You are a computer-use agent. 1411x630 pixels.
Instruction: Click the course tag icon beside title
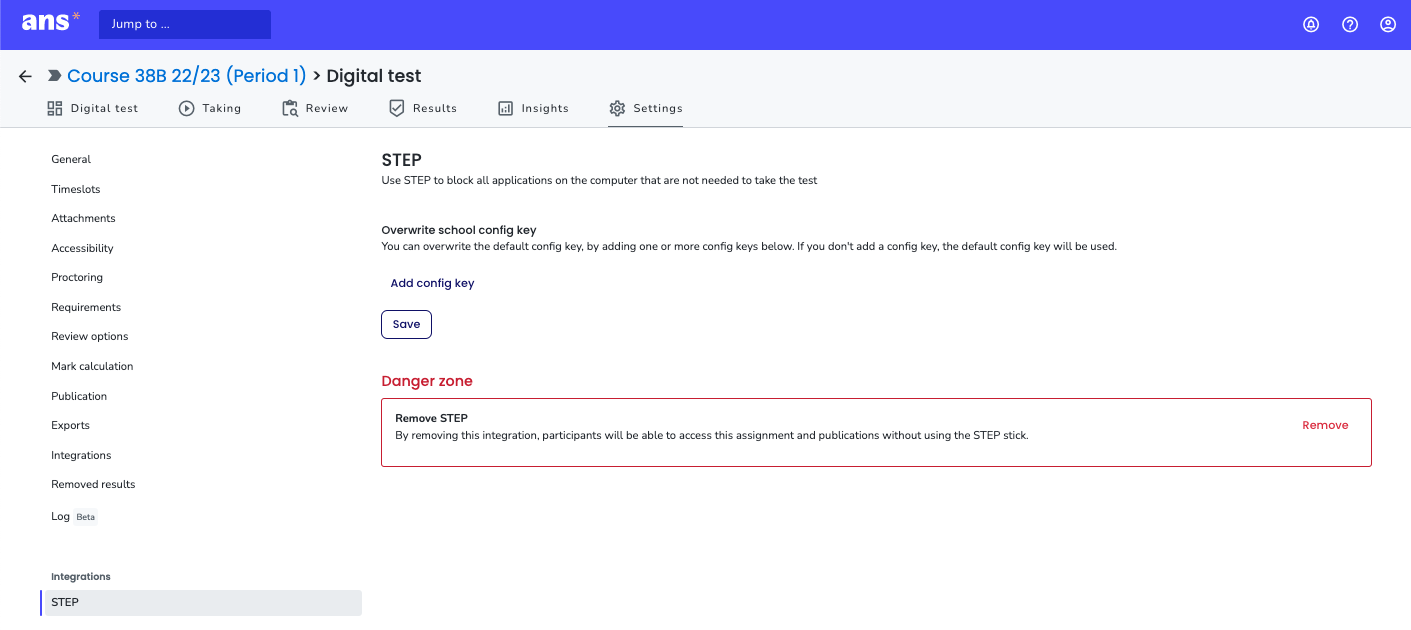(54, 76)
